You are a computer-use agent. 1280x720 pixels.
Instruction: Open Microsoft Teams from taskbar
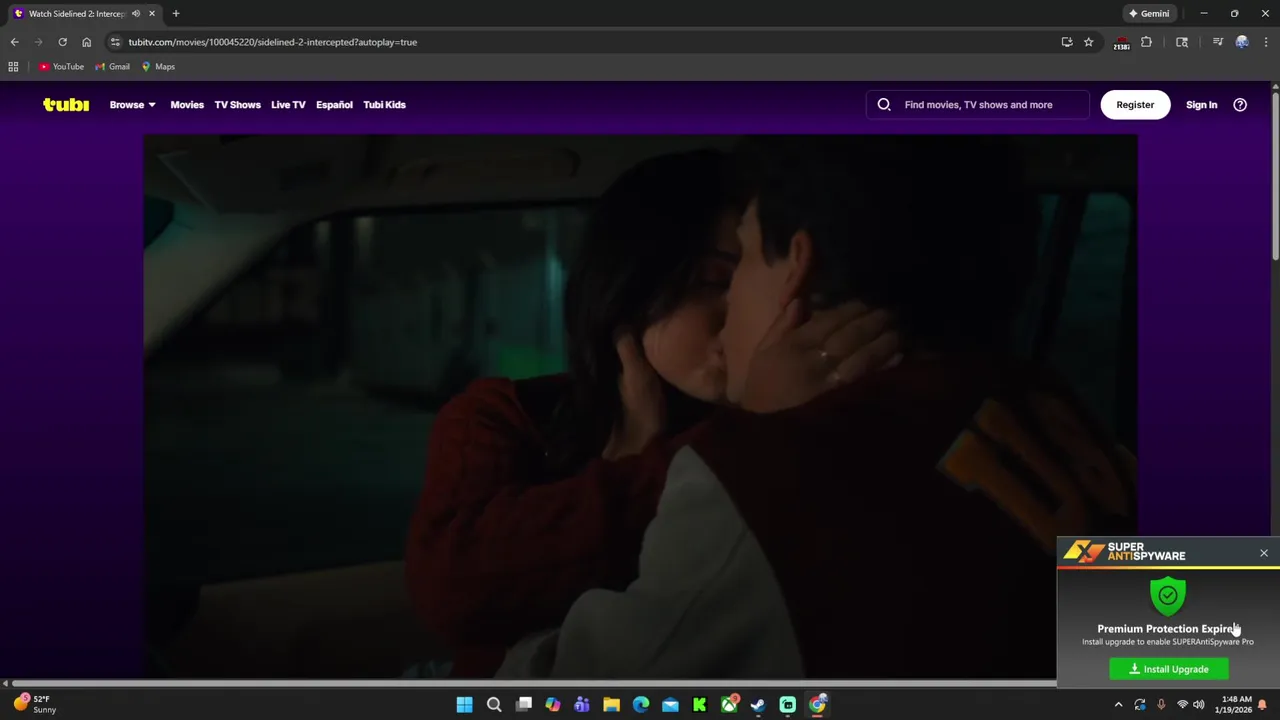(x=582, y=705)
